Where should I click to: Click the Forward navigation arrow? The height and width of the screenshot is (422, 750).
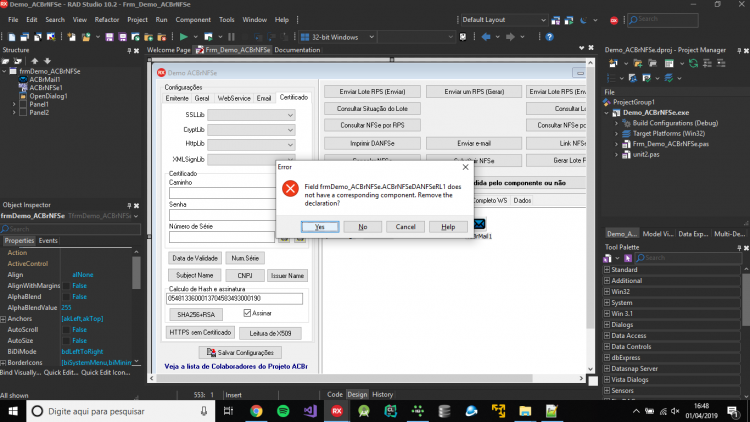click(510, 37)
